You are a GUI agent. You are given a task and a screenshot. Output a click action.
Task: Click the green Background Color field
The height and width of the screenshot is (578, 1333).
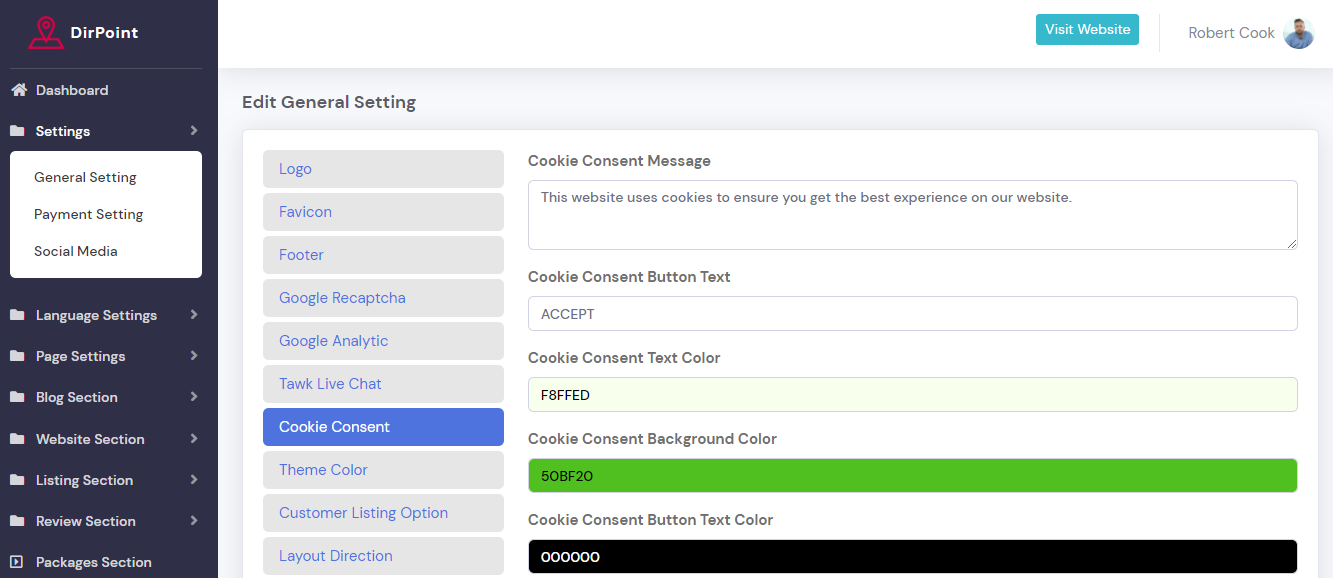[912, 476]
